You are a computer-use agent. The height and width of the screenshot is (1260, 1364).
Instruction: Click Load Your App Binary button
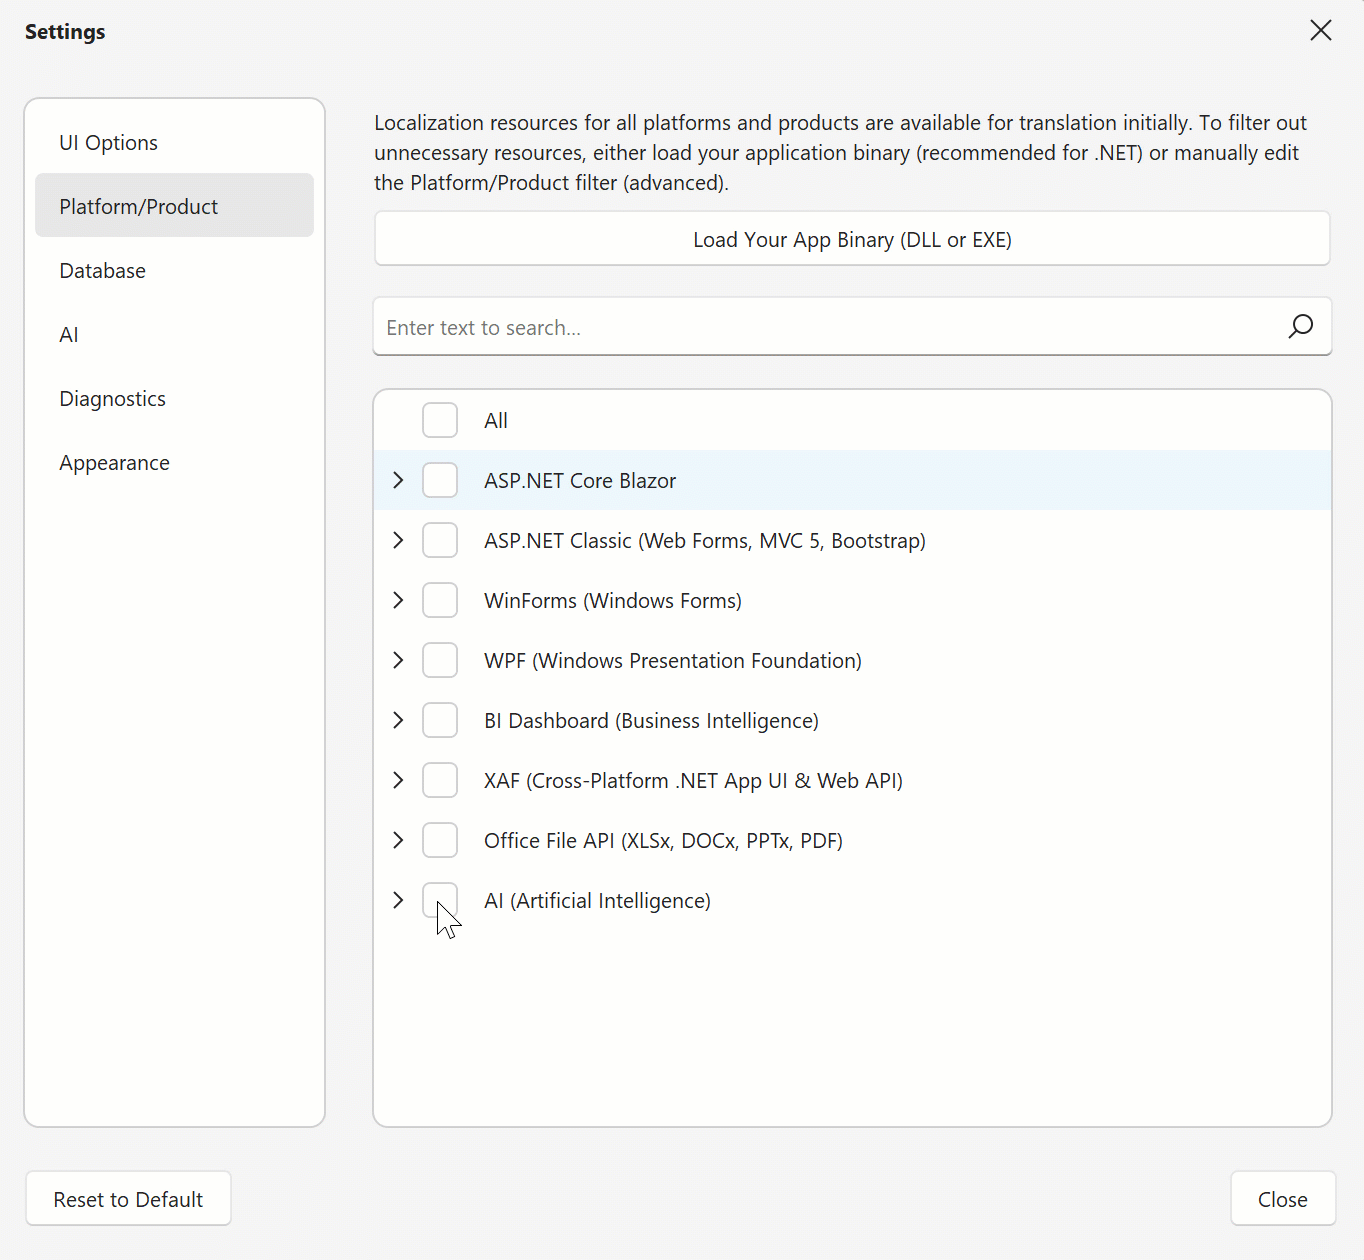pyautogui.click(x=852, y=239)
